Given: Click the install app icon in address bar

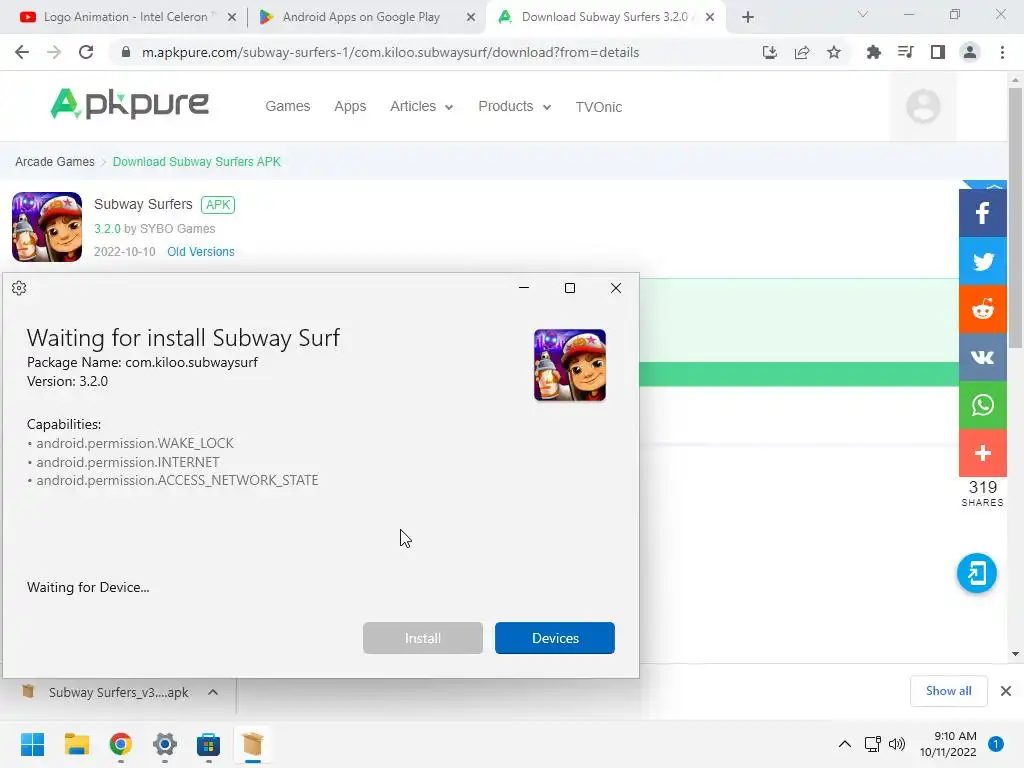Looking at the screenshot, I should pos(770,52).
